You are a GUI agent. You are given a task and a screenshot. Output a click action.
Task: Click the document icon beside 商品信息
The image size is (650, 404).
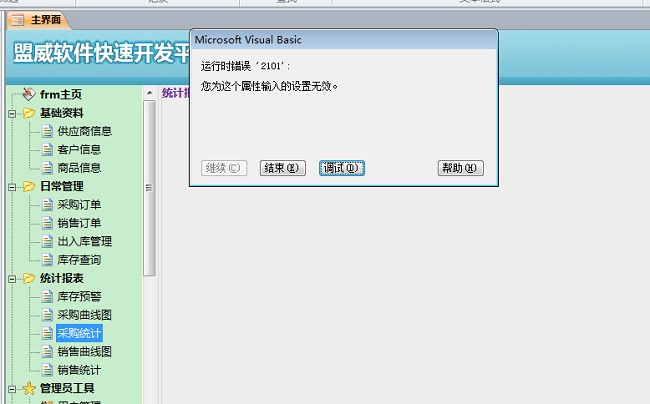47,168
